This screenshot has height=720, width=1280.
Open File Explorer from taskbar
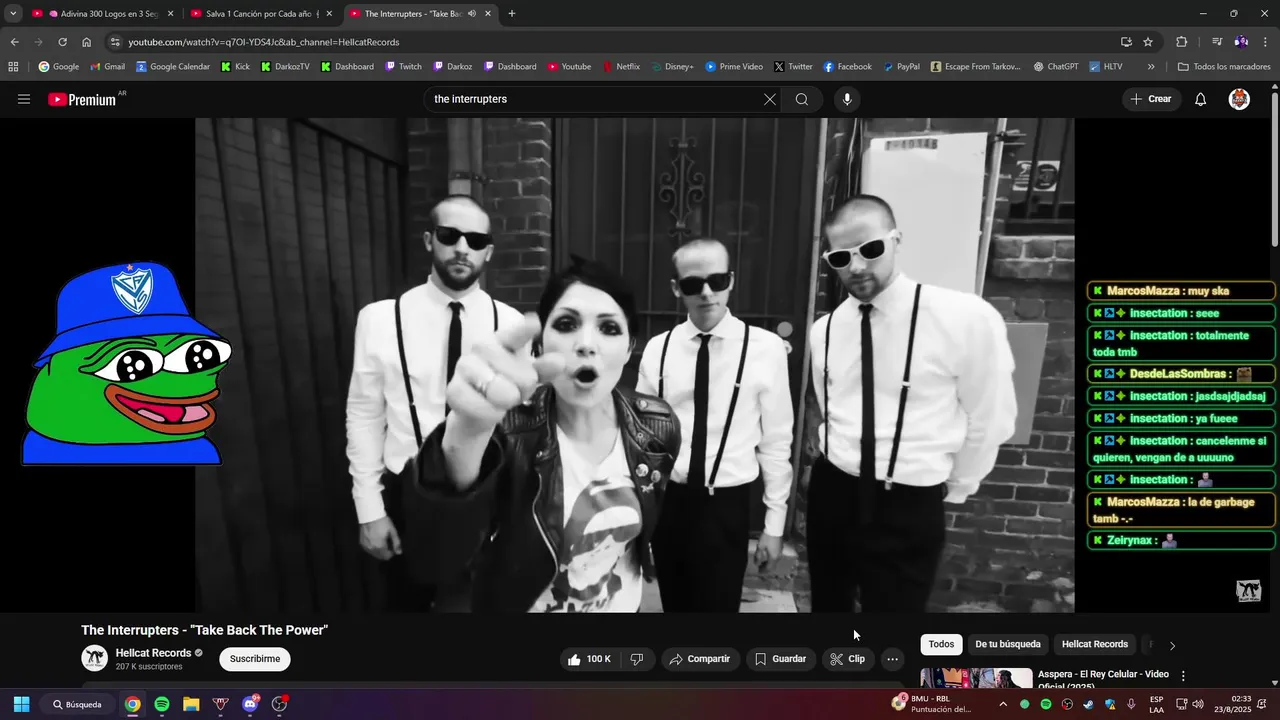[191, 704]
